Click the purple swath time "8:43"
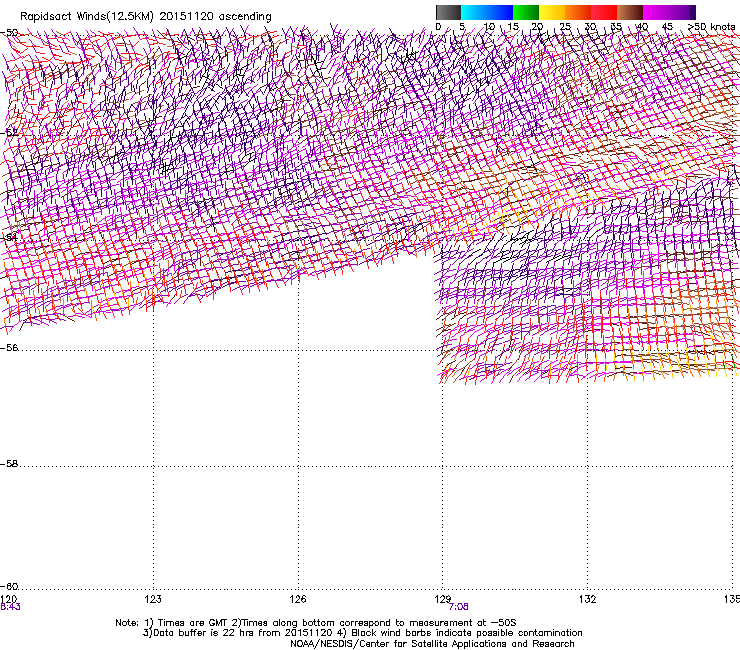The image size is (740, 650). 10,607
